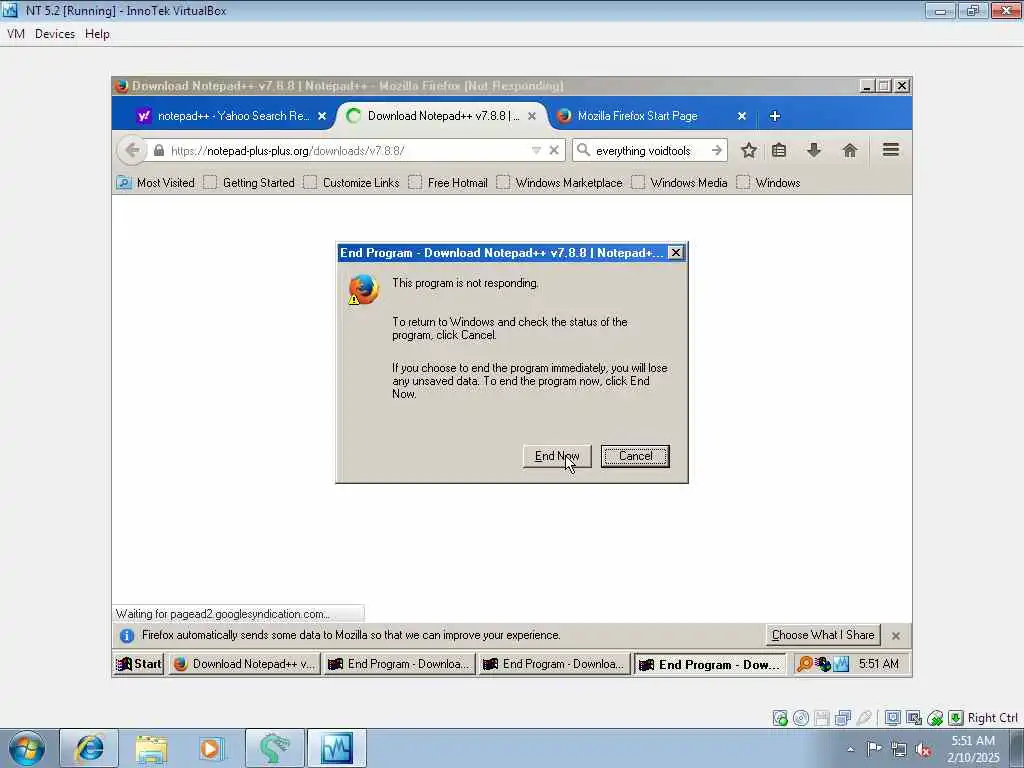The height and width of the screenshot is (768, 1024).
Task: Click the Windows Media bookmark
Action: click(x=680, y=183)
